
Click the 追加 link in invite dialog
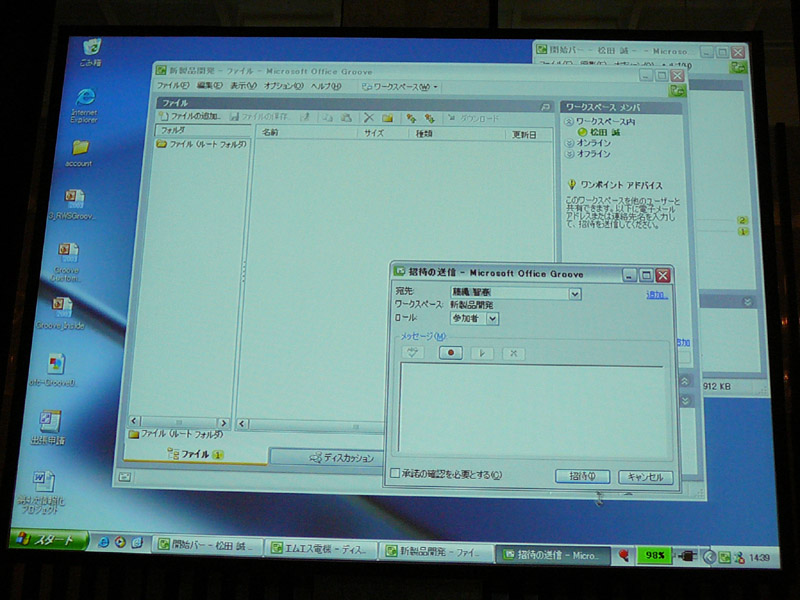pos(657,294)
